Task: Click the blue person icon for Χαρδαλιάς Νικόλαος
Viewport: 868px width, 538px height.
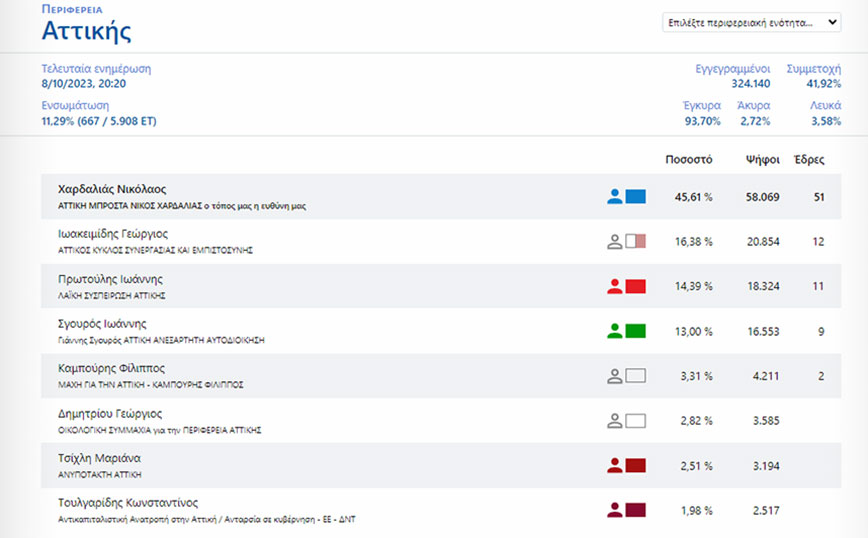Action: [614, 197]
